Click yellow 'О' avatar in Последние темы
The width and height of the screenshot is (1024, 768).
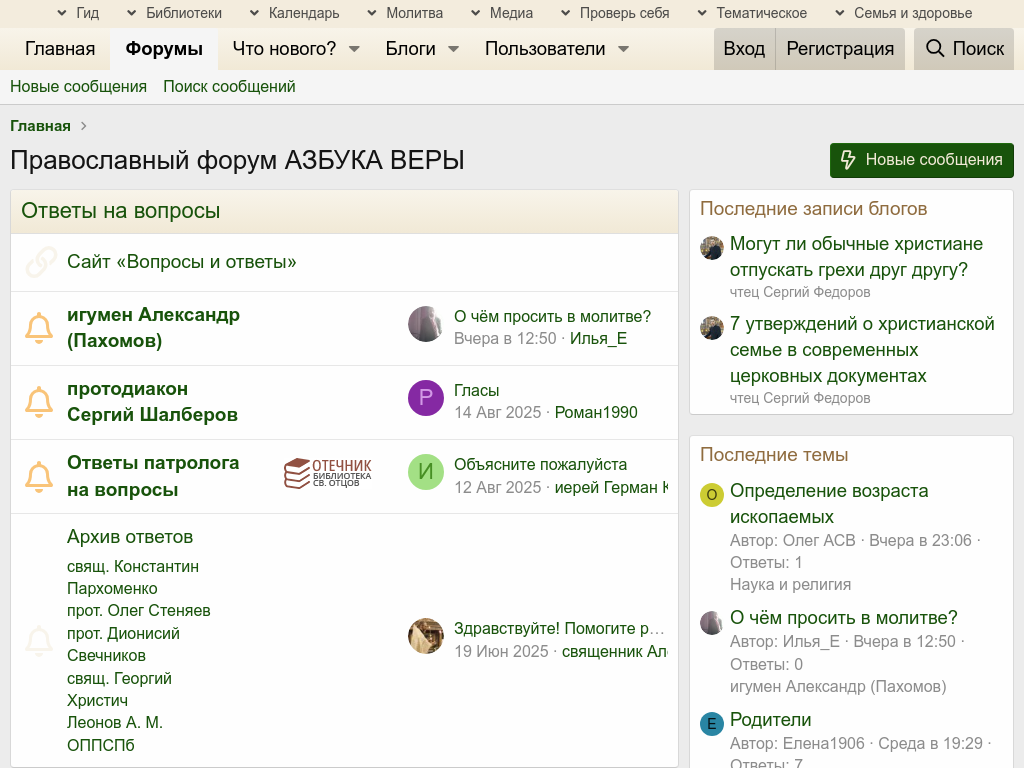click(711, 495)
